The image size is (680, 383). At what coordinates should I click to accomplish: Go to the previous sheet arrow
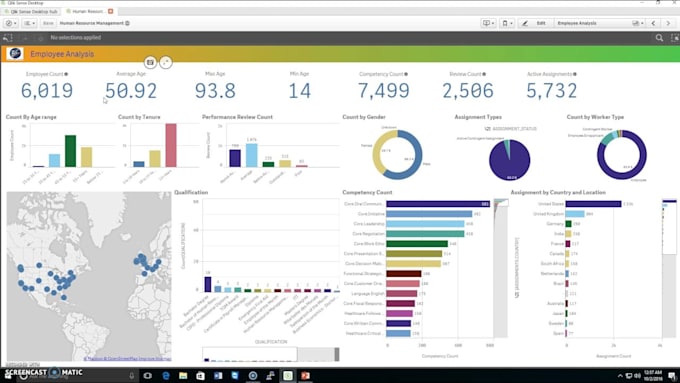pyautogui.click(x=654, y=23)
